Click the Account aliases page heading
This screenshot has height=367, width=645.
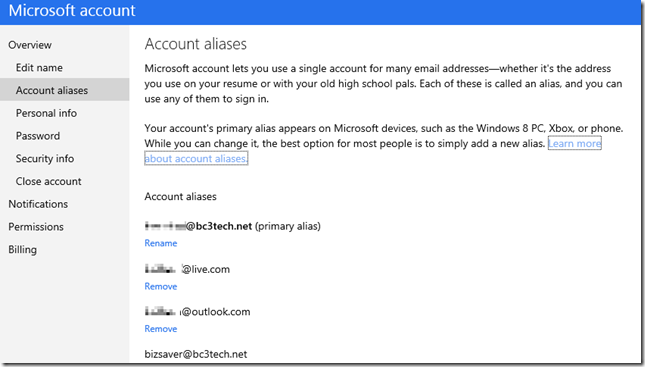tap(195, 44)
